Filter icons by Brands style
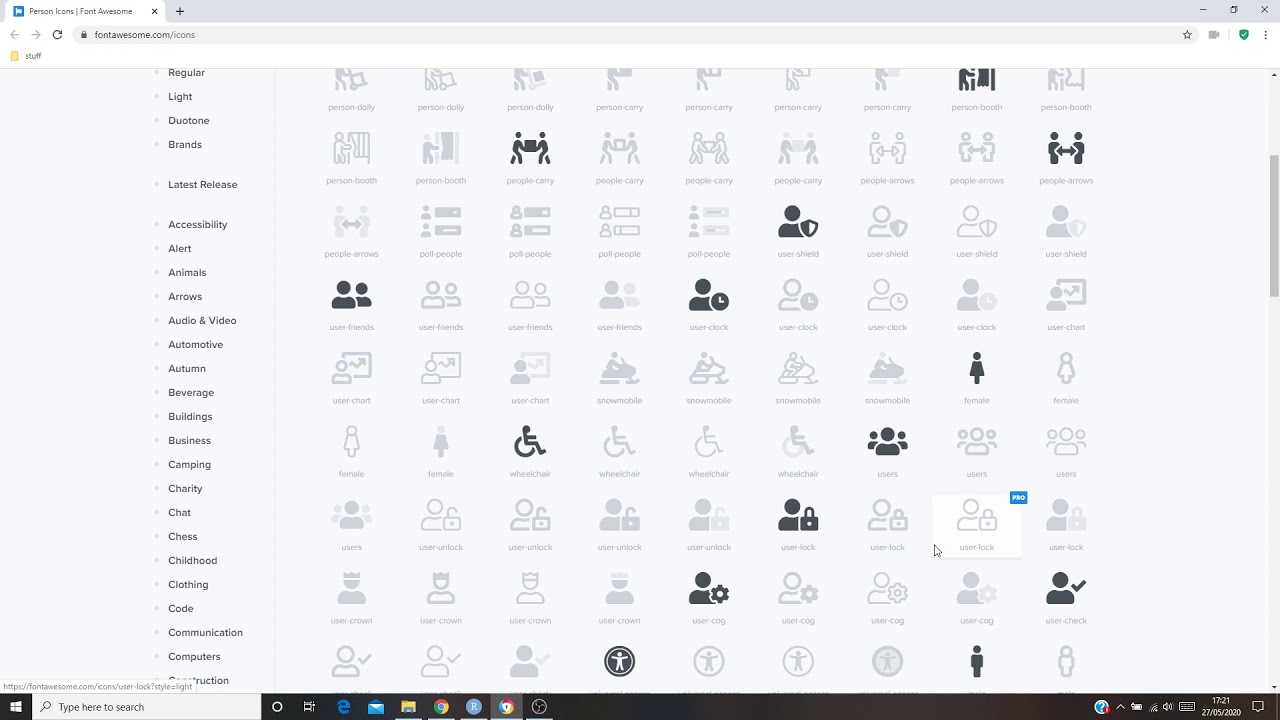This screenshot has width=1280, height=720. click(x=185, y=145)
